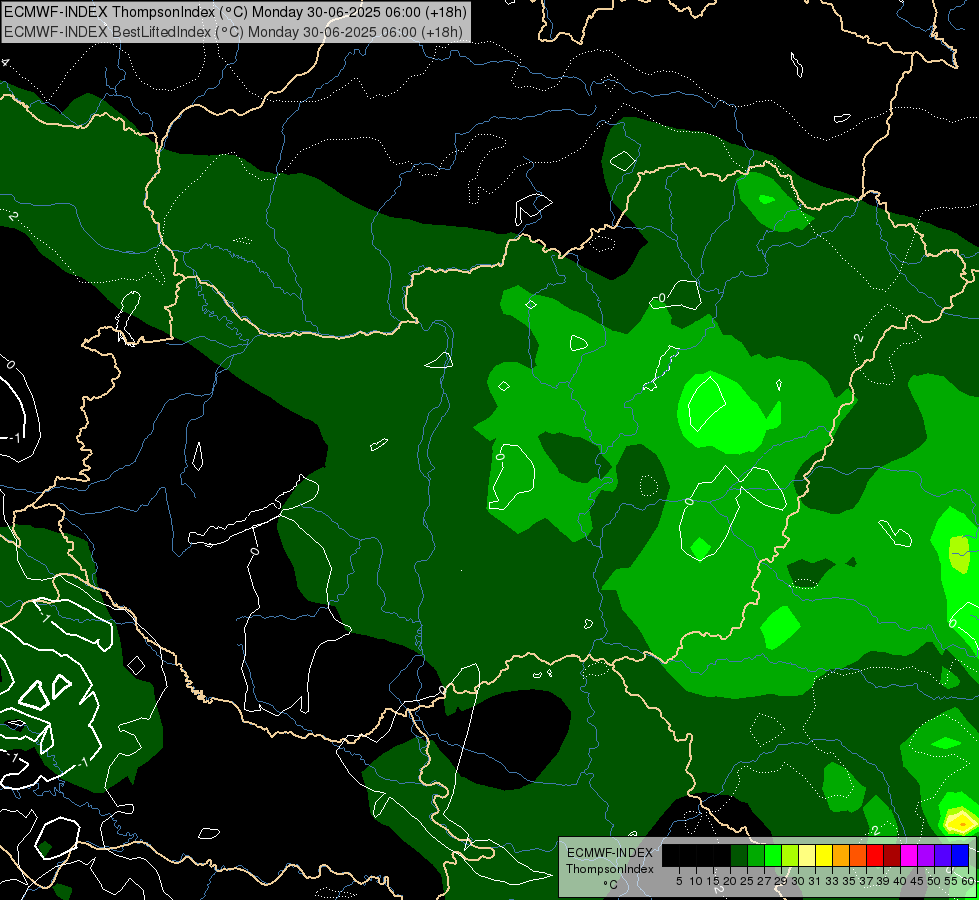The height and width of the screenshot is (900, 979).
Task: Click the bright red 37–39 legend swatch
Action: click(x=875, y=855)
